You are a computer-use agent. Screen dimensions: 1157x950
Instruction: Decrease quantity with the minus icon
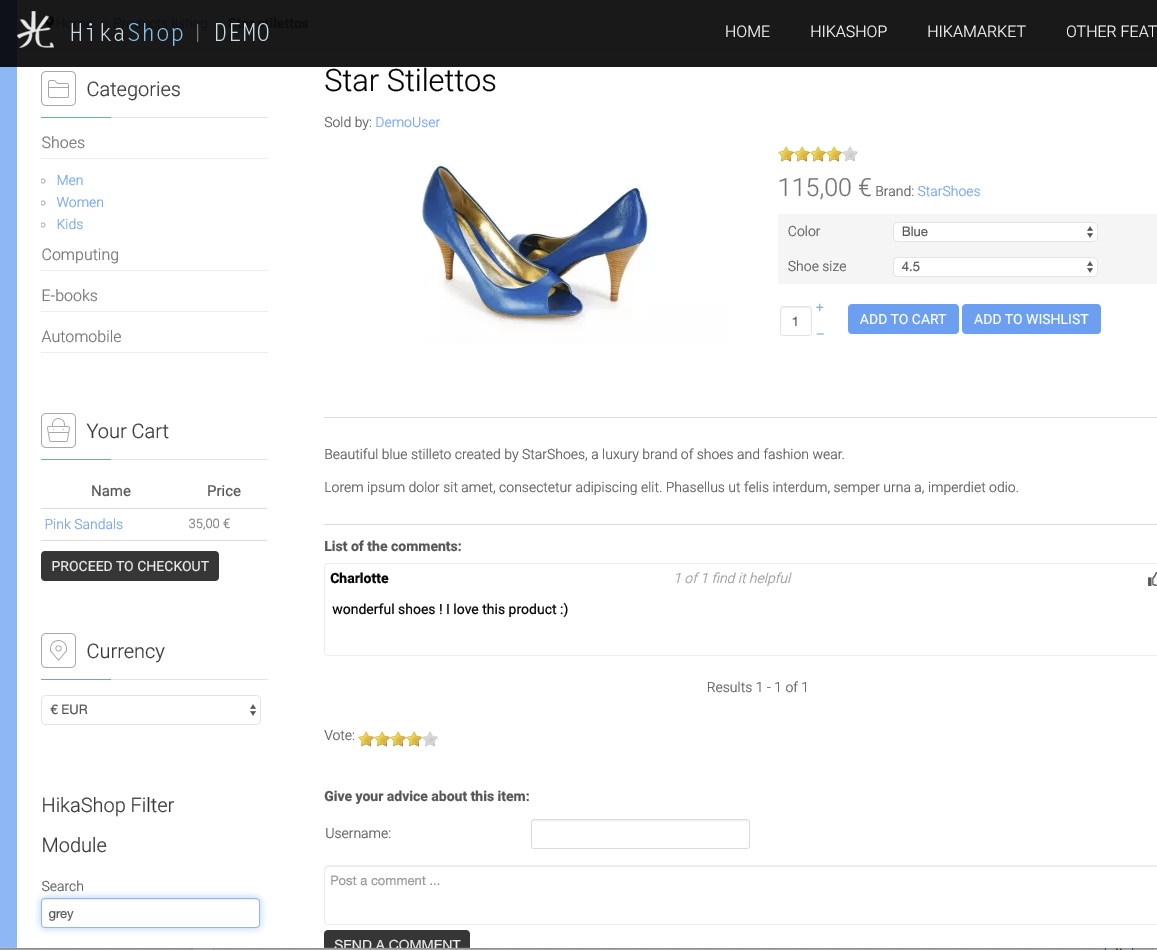click(820, 333)
